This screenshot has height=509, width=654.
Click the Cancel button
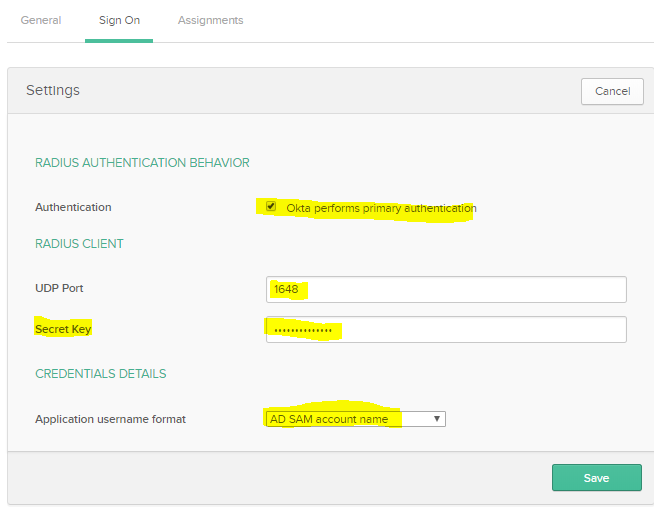pyautogui.click(x=612, y=91)
